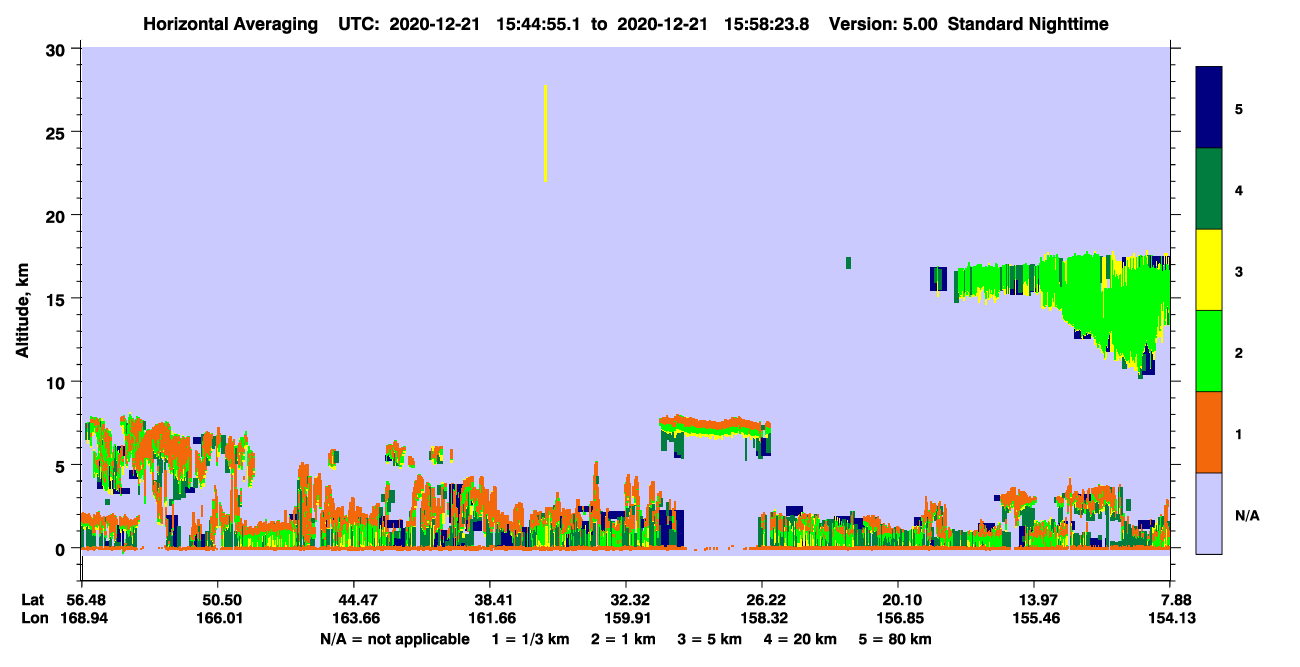1300x667 pixels.
Task: Click the latitude tick value 7.88
Action: click(1176, 599)
